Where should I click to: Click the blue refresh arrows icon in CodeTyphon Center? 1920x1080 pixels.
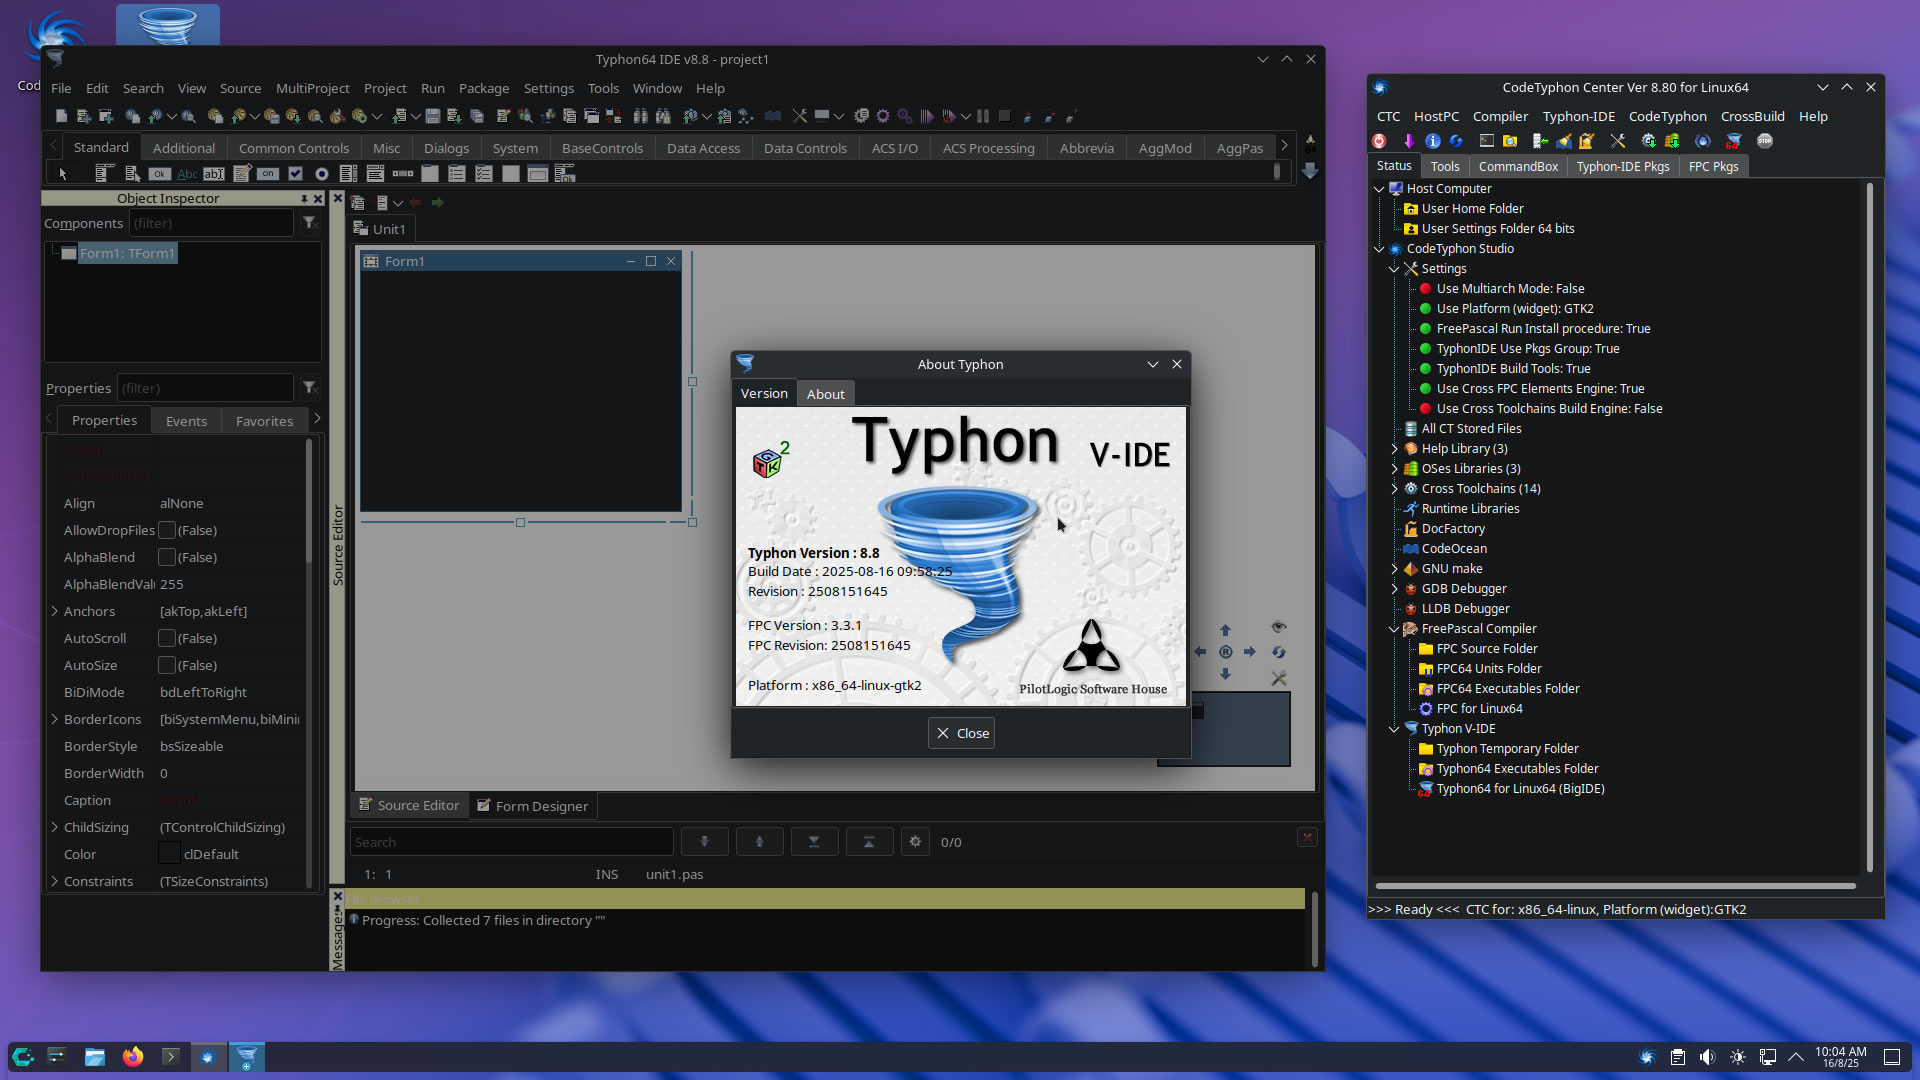(x=1456, y=141)
